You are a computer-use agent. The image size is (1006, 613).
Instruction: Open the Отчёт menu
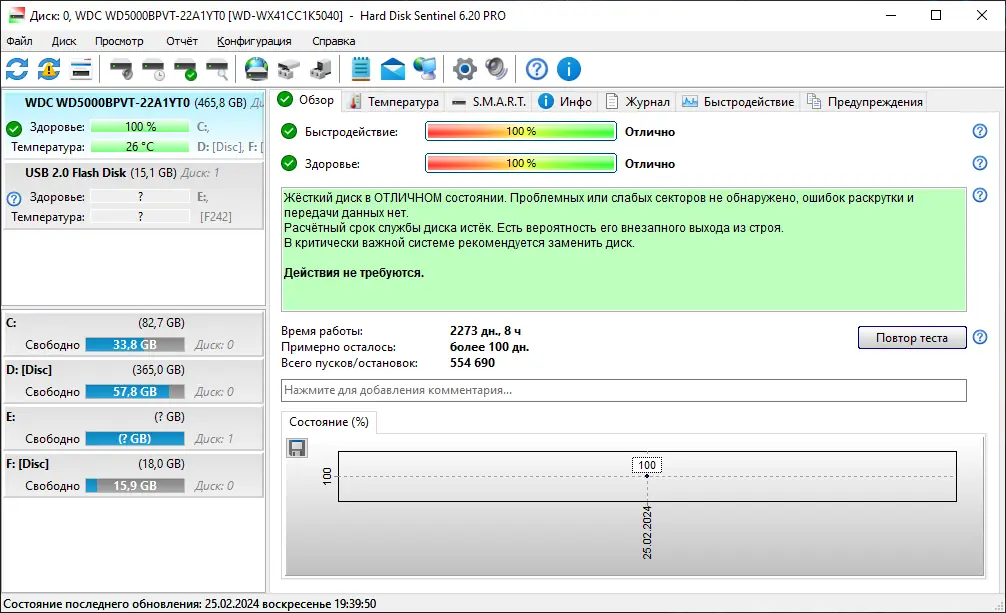pos(182,41)
